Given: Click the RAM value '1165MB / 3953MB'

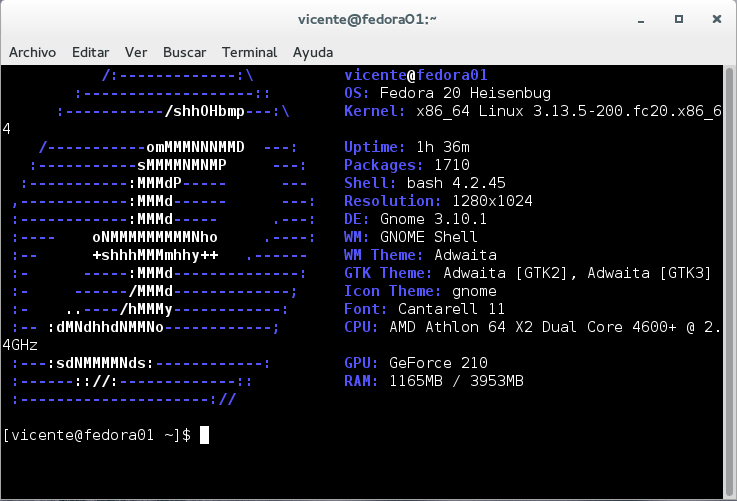Looking at the screenshot, I should point(456,381).
